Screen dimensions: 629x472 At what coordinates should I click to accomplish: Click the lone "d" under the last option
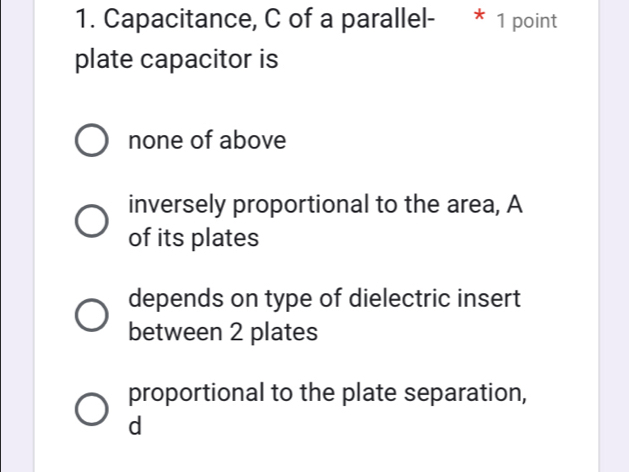[136, 427]
